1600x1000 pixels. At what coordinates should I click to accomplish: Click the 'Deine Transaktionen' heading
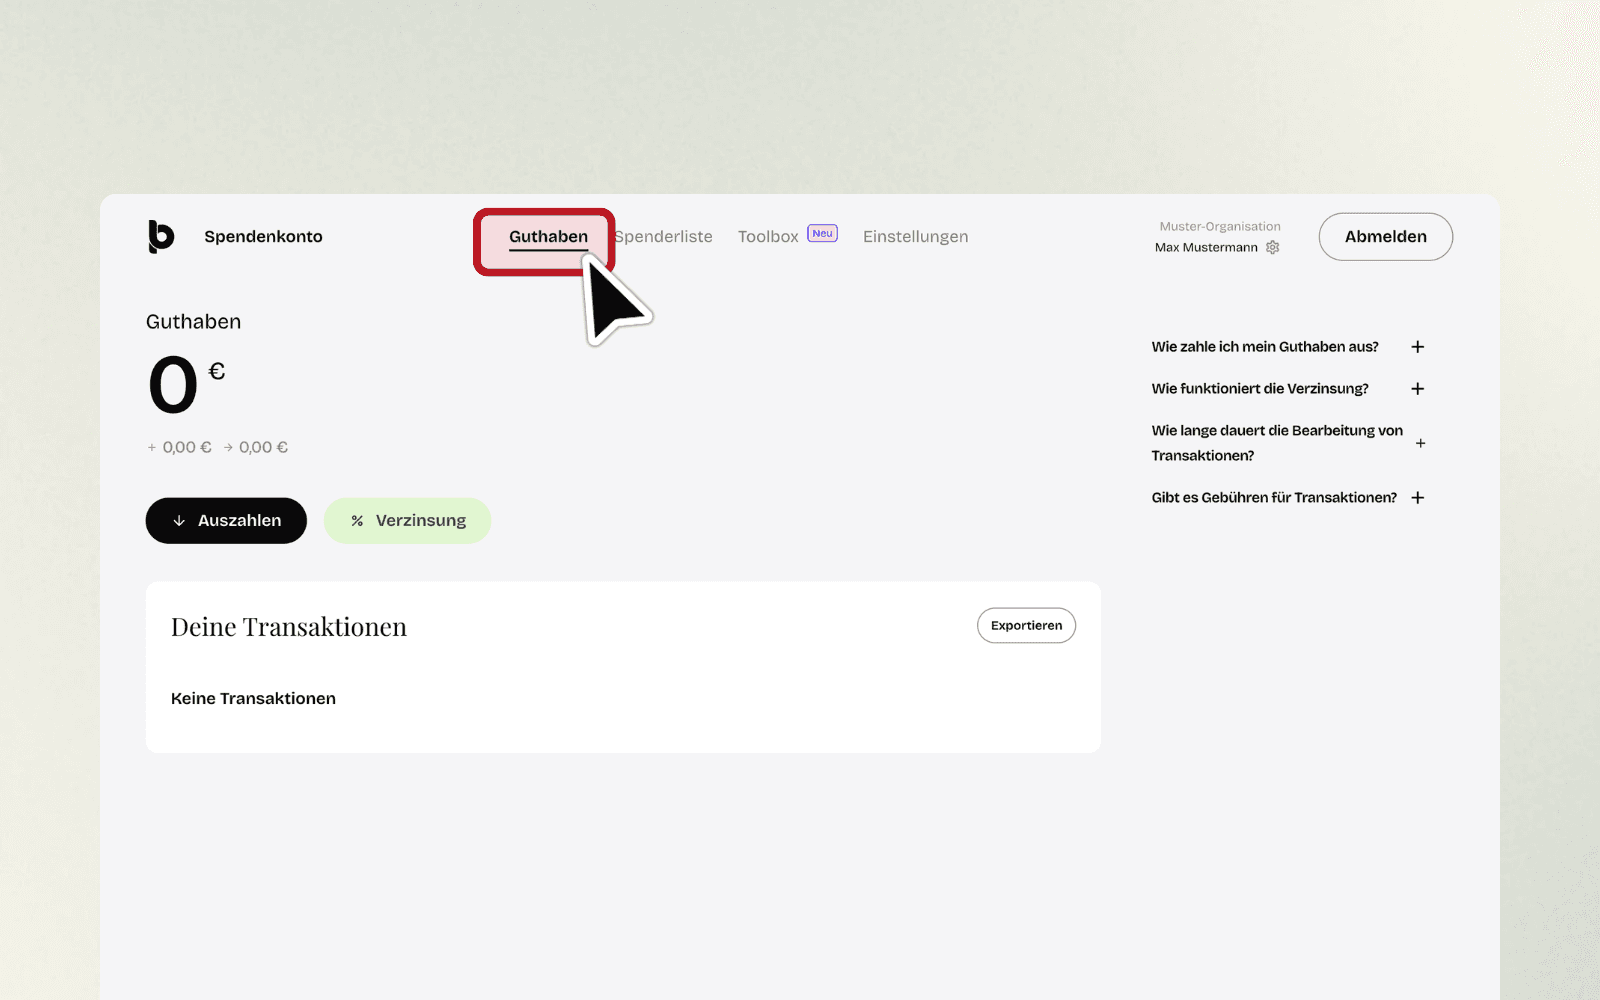289,627
